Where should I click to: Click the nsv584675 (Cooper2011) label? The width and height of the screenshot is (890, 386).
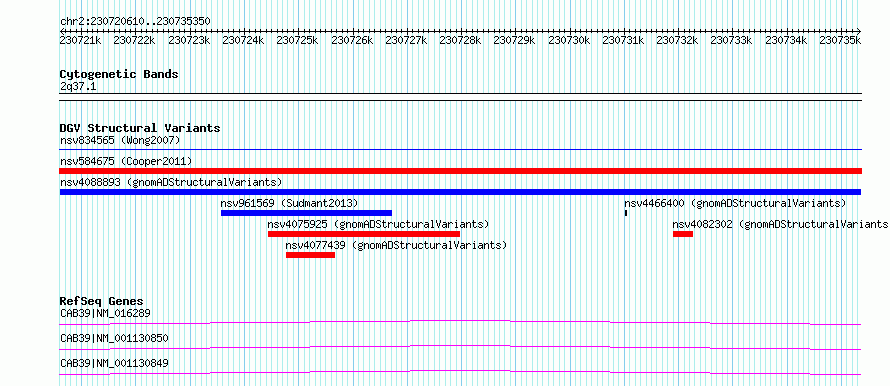126,162
